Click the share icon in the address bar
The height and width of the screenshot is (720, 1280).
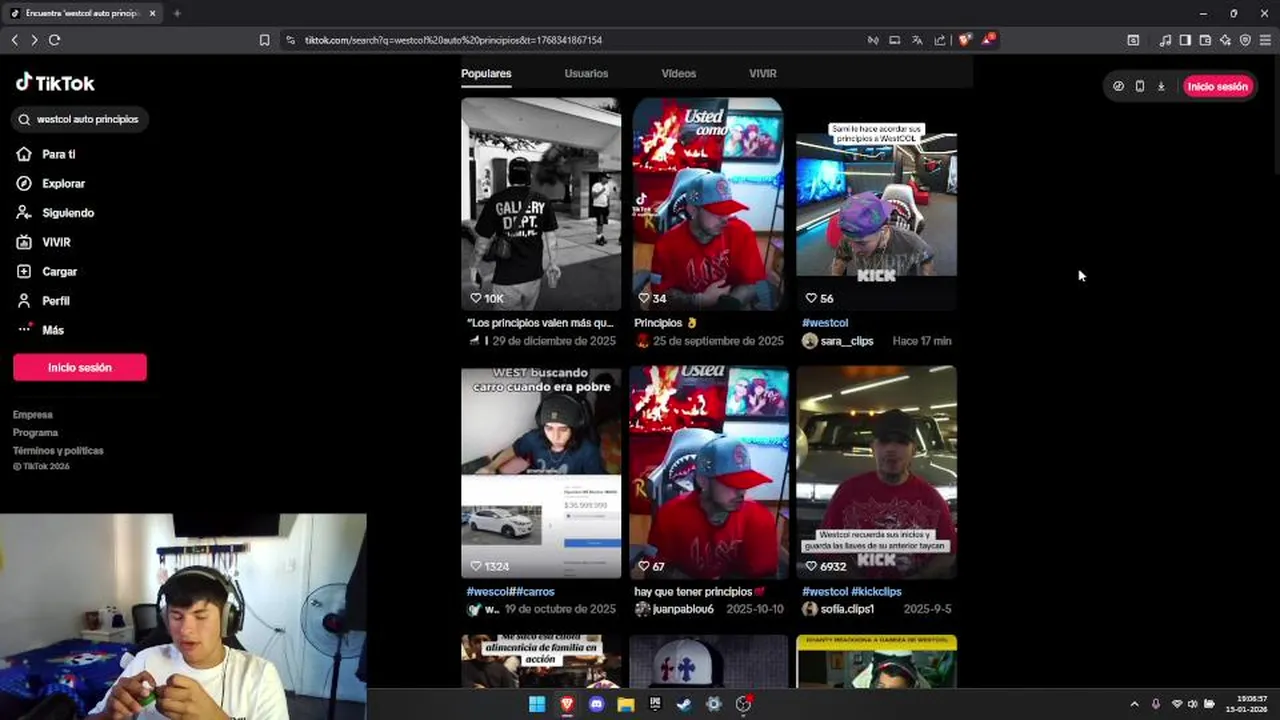tap(940, 40)
